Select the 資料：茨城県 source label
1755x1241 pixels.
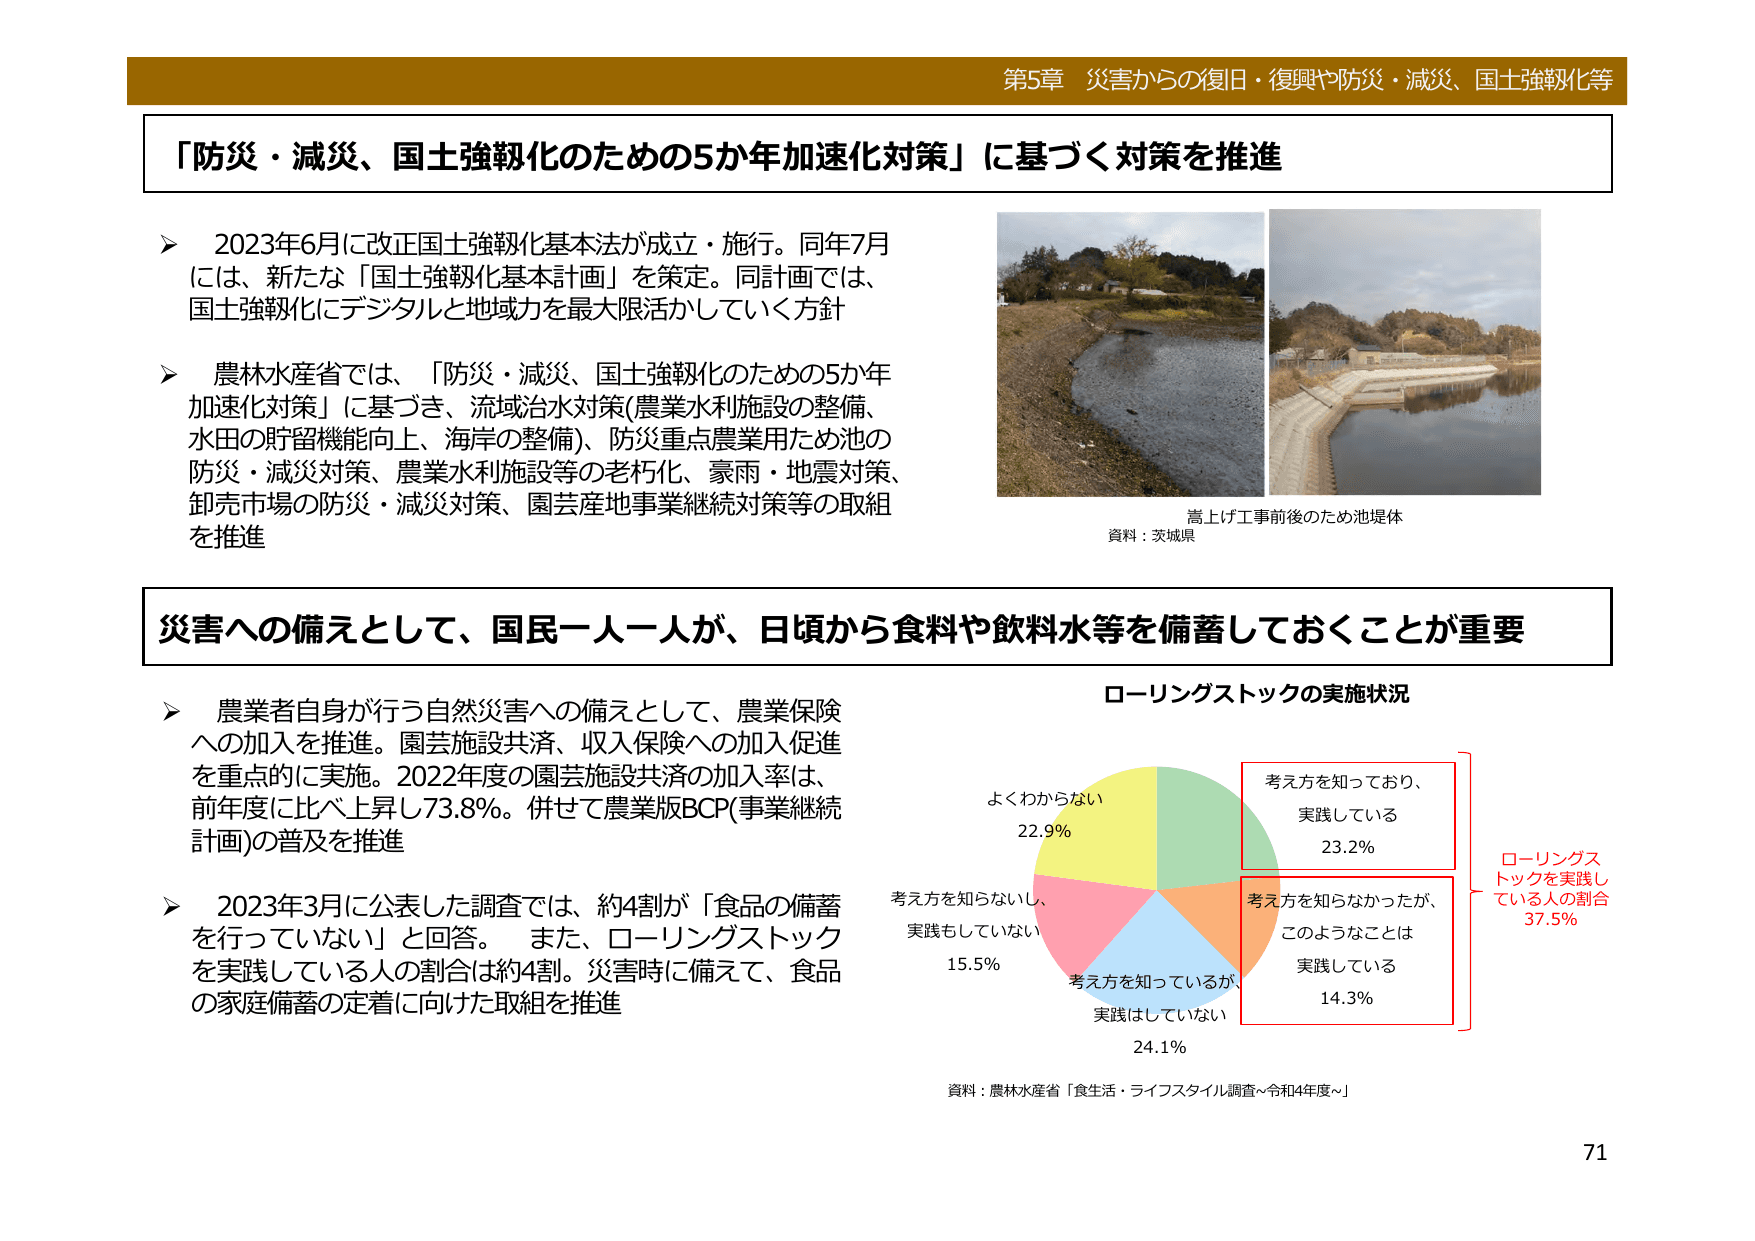(1152, 537)
